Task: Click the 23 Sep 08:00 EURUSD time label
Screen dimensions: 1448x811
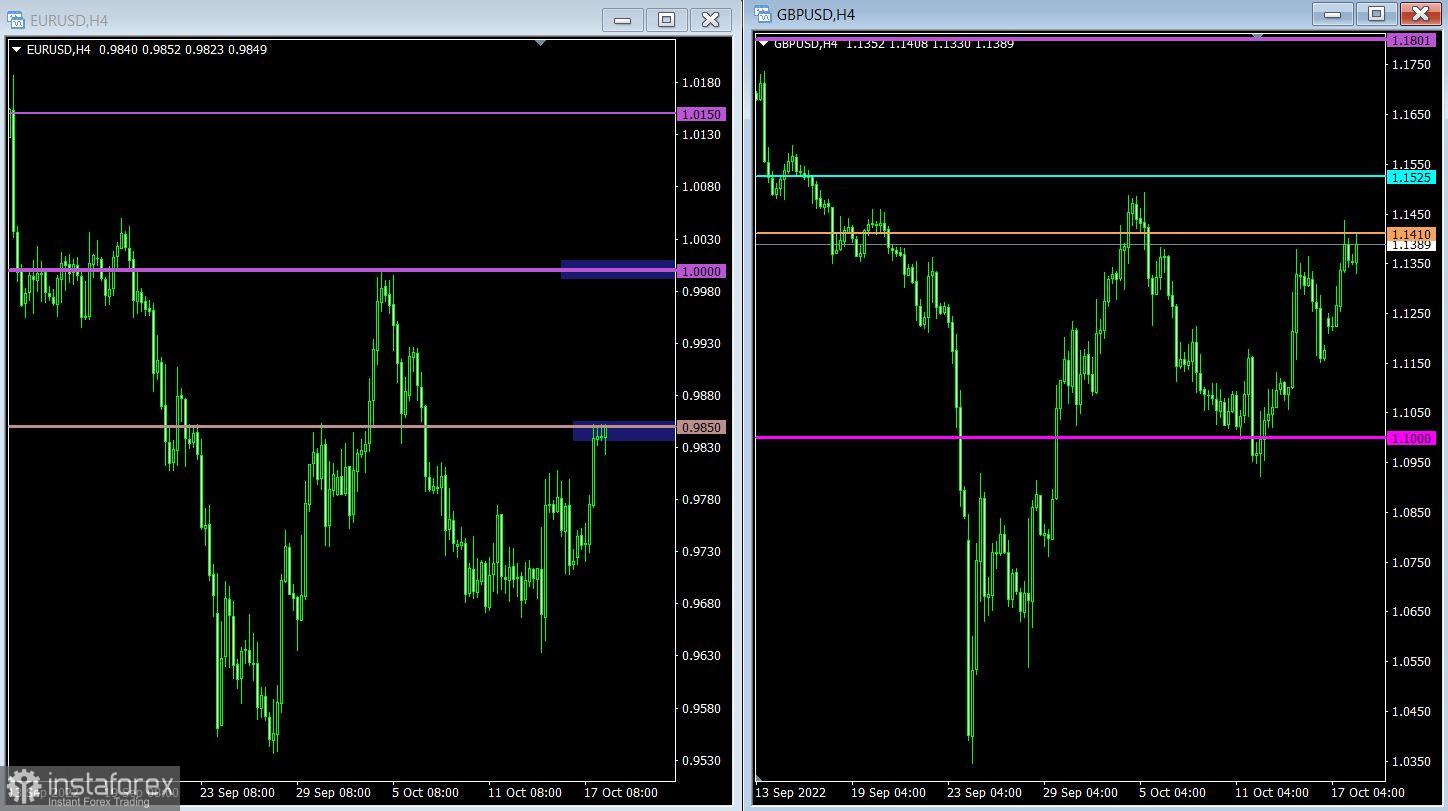Action: pos(237,793)
